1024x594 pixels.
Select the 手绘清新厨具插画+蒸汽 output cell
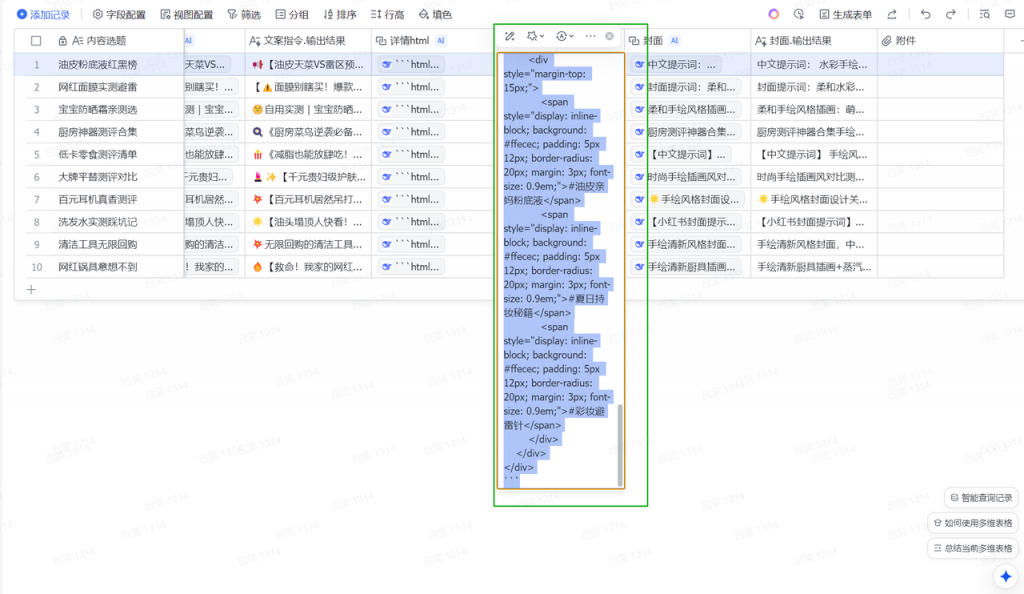[814, 266]
